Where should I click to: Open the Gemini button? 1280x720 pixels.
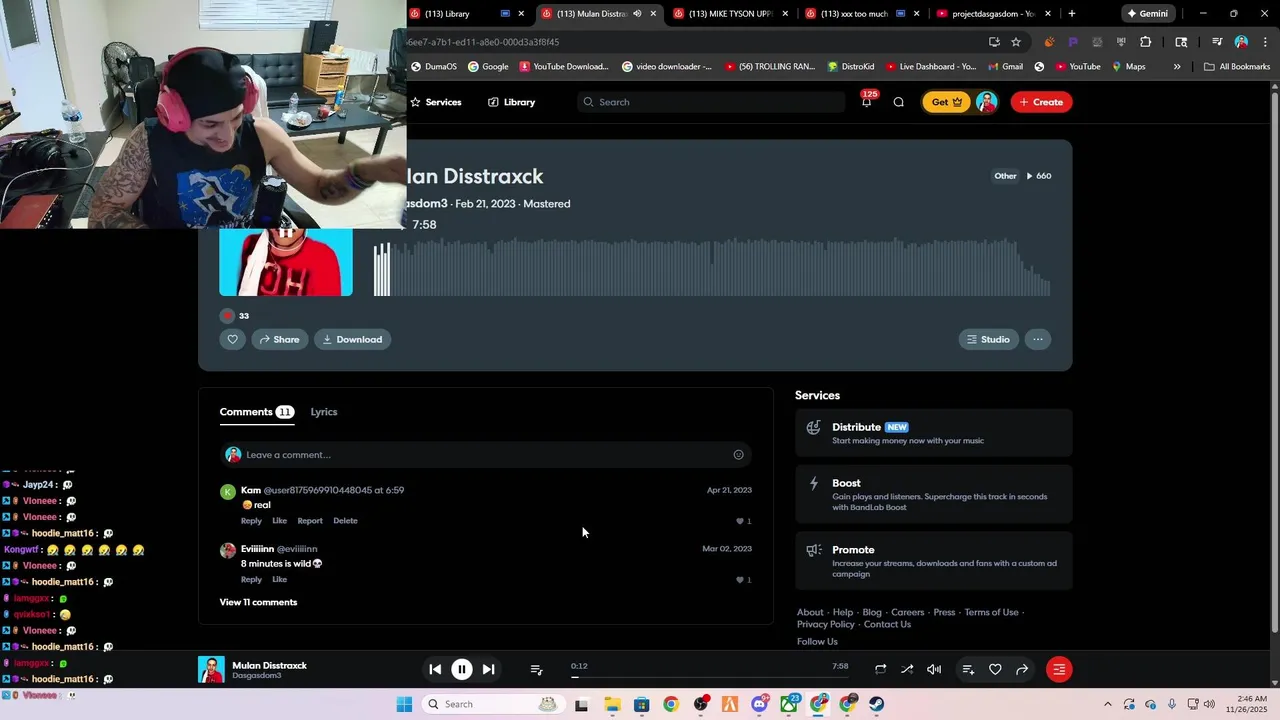point(1147,14)
